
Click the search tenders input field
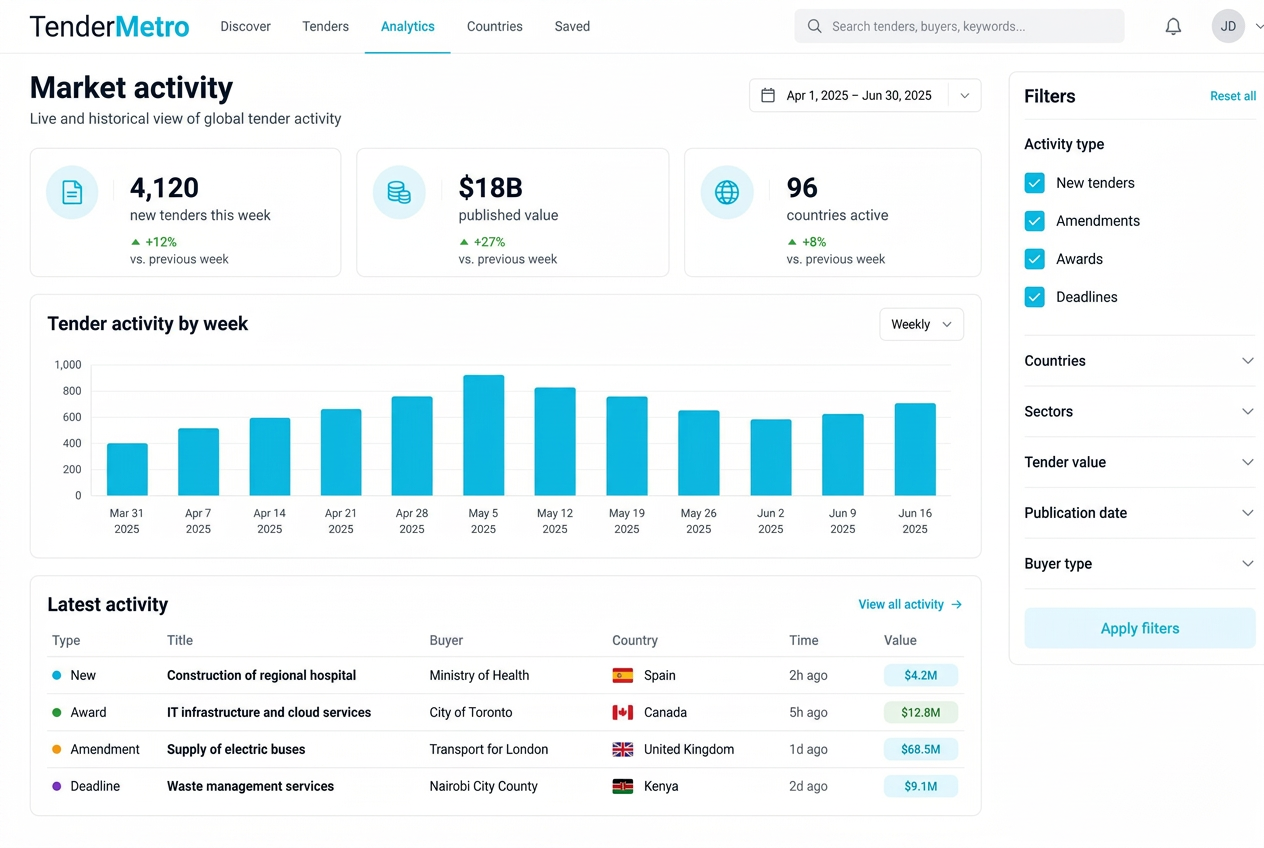(959, 26)
